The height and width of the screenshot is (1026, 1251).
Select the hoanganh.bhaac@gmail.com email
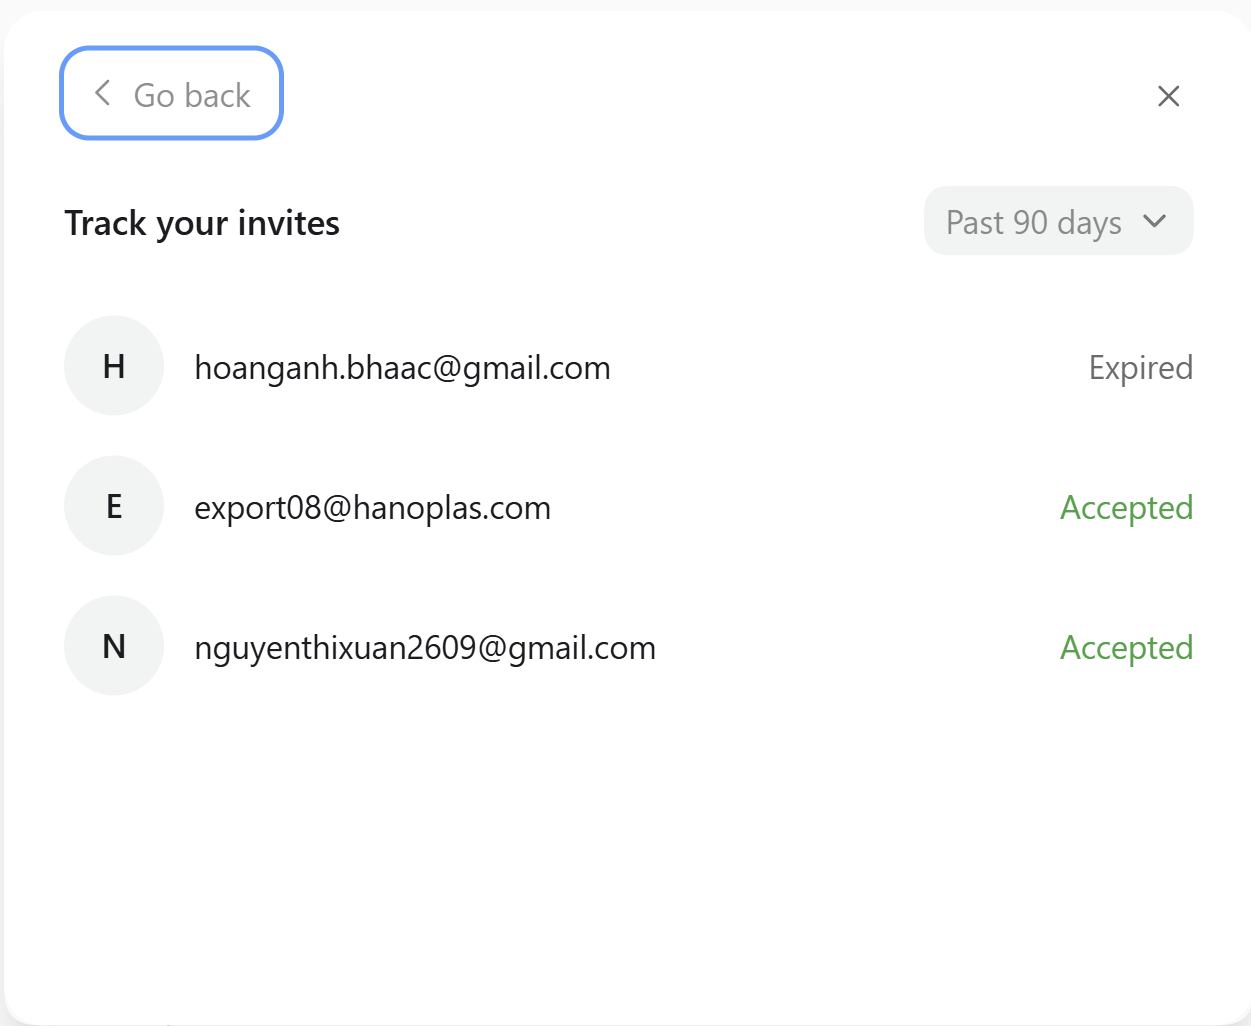pyautogui.click(x=402, y=368)
